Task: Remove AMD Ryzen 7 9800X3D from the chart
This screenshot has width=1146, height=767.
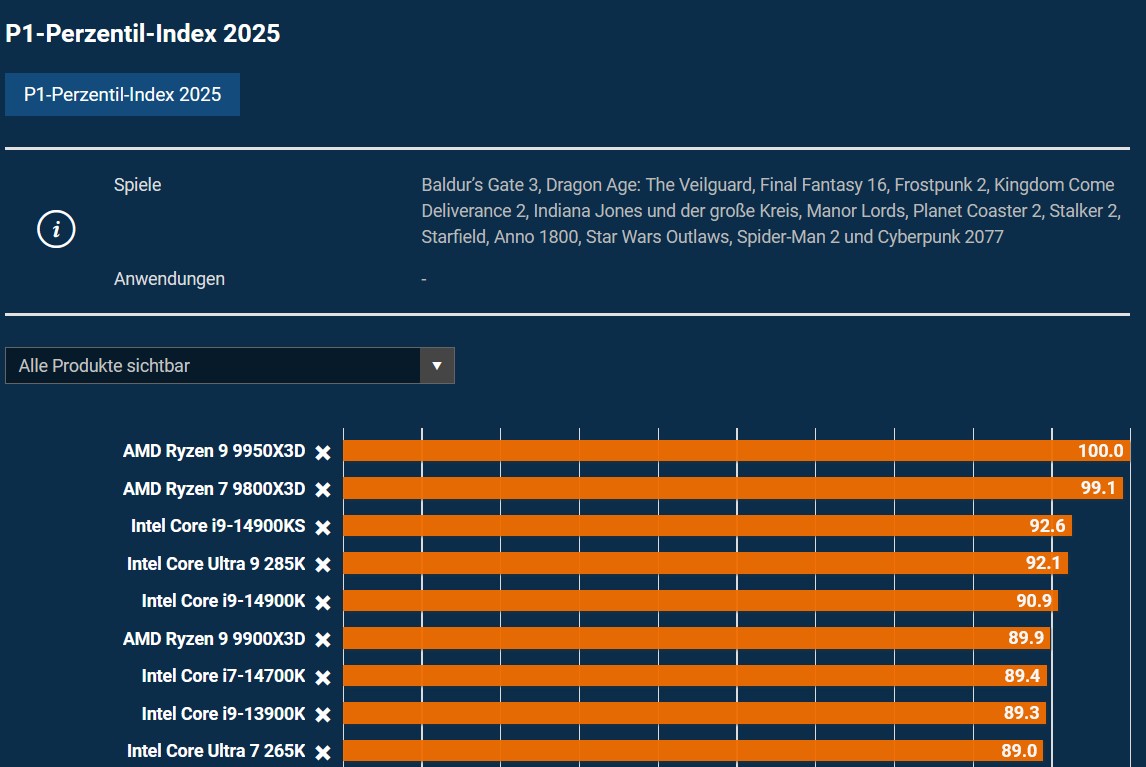Action: [322, 489]
